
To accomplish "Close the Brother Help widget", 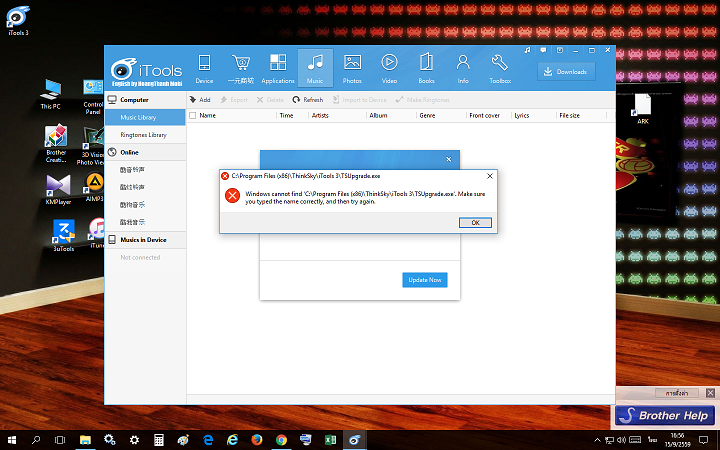I will coord(710,393).
